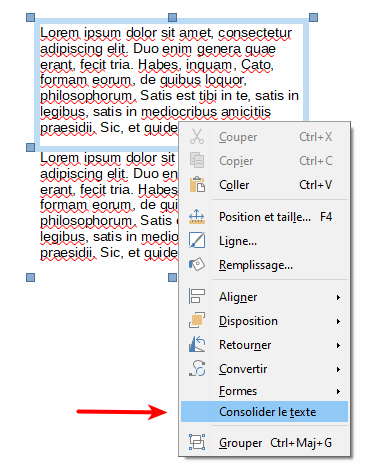Click the Ligne pen icon
The image size is (371, 475).
[x=197, y=241]
